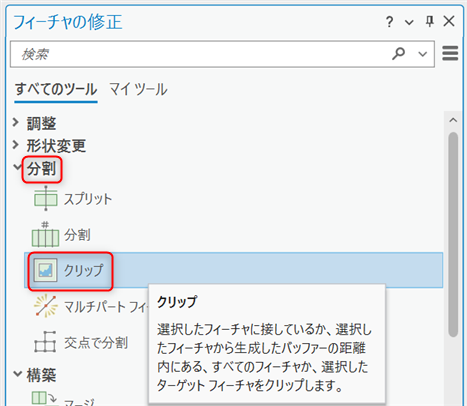Image resolution: width=467 pixels, height=406 pixels.
Task: Open the hamburger menu icon
Action: (450, 53)
